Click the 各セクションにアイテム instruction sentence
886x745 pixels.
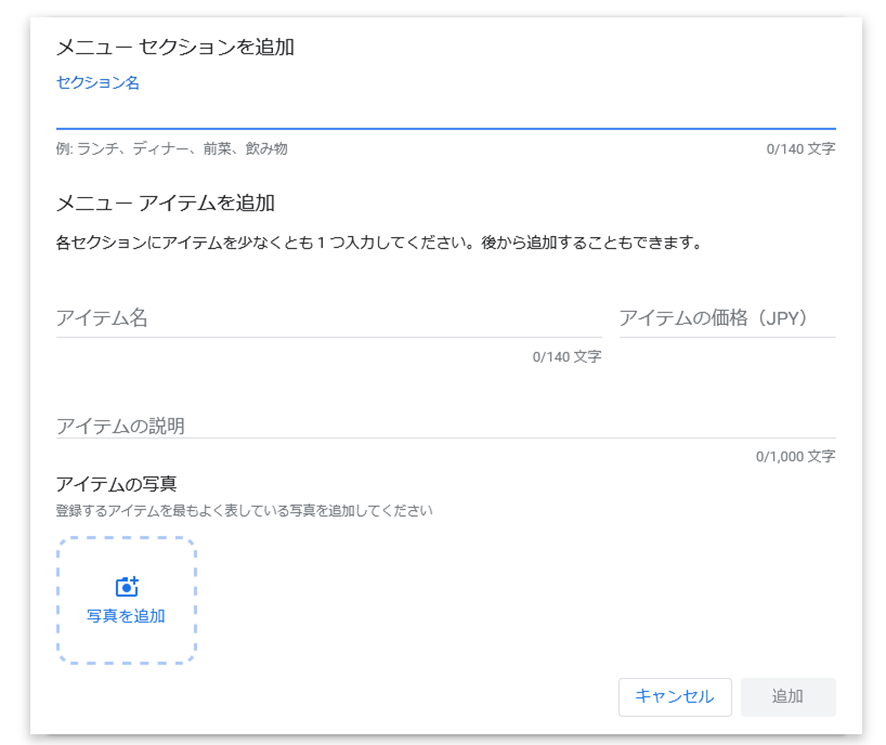click(379, 243)
